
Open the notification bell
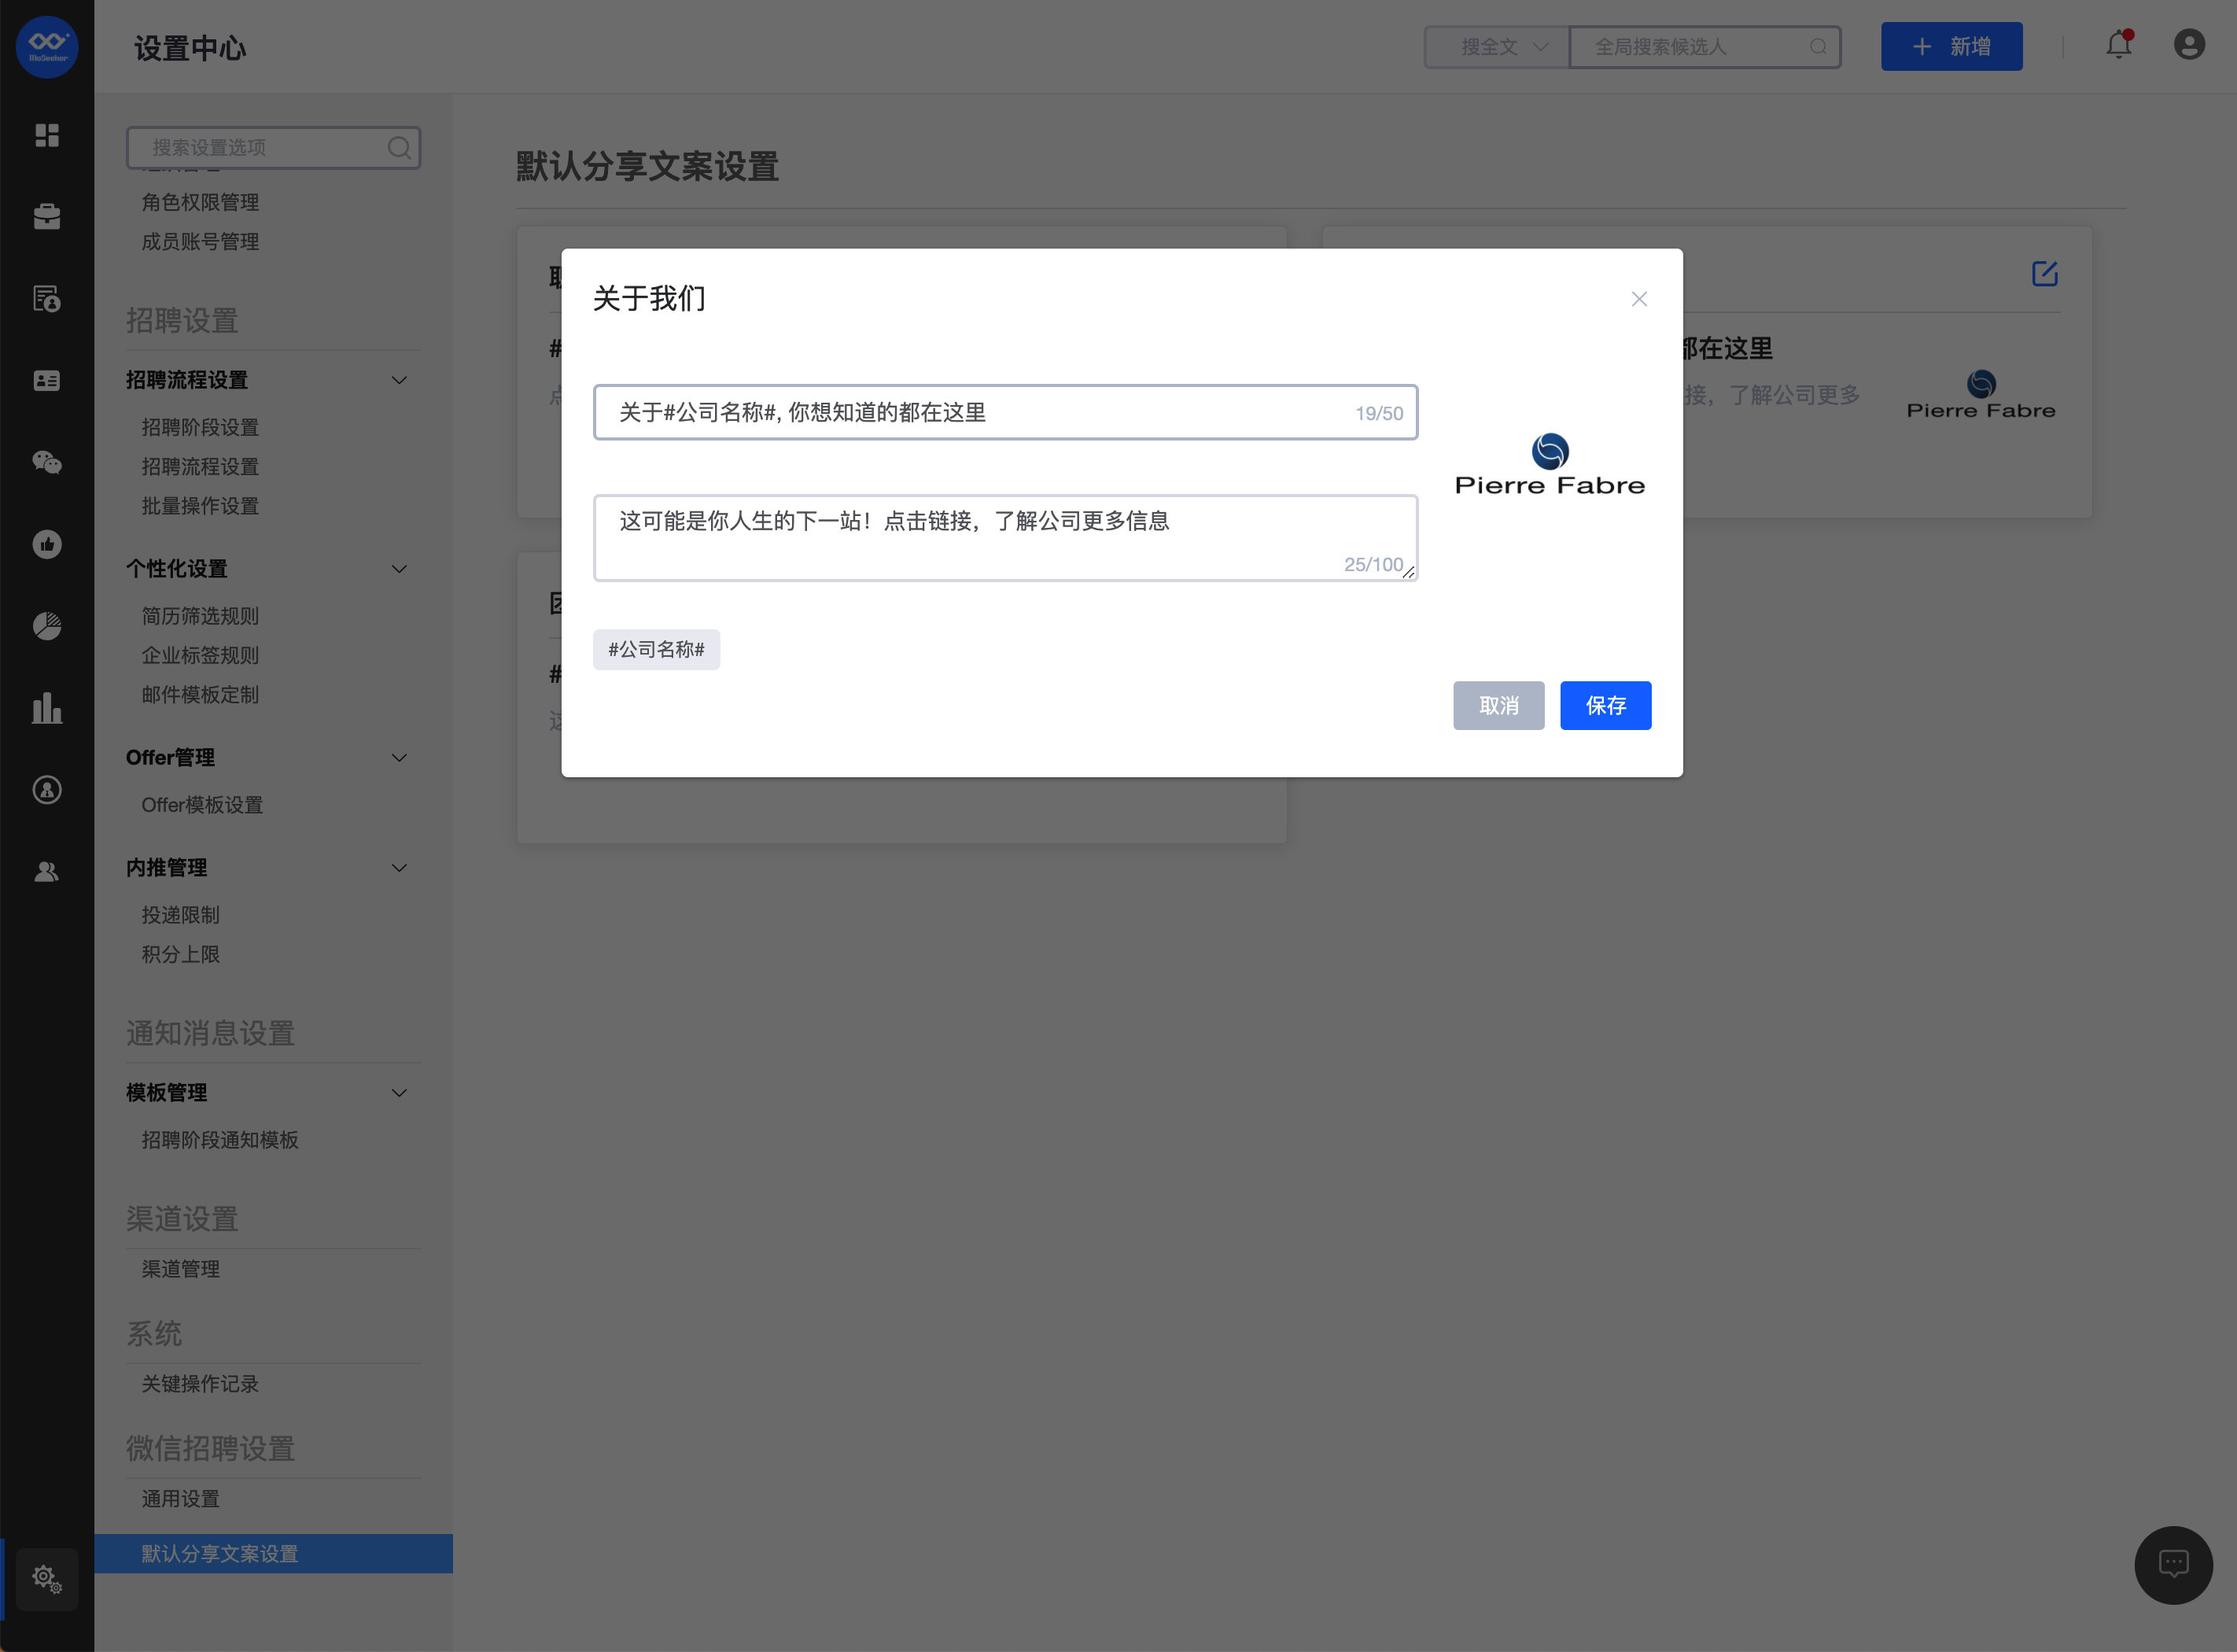coord(2119,45)
